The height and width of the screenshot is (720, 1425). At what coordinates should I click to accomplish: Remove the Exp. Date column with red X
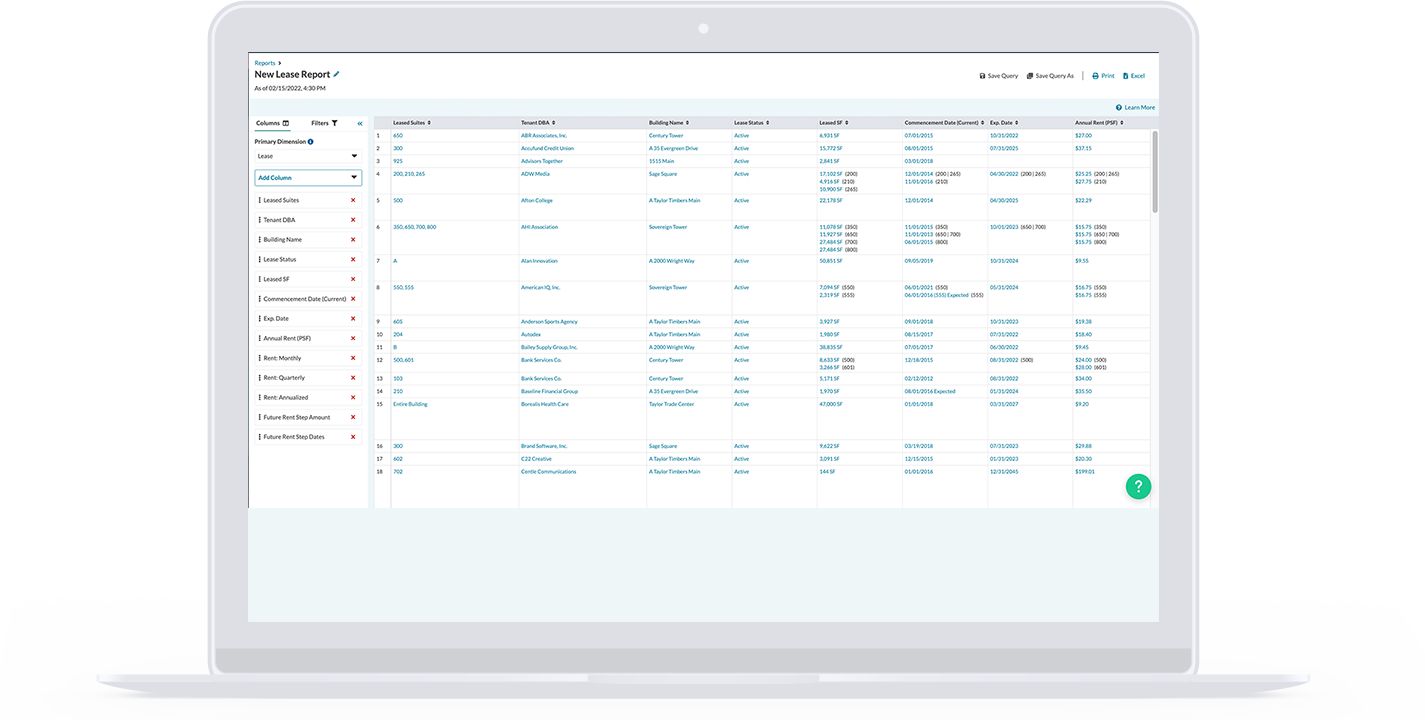[x=353, y=319]
